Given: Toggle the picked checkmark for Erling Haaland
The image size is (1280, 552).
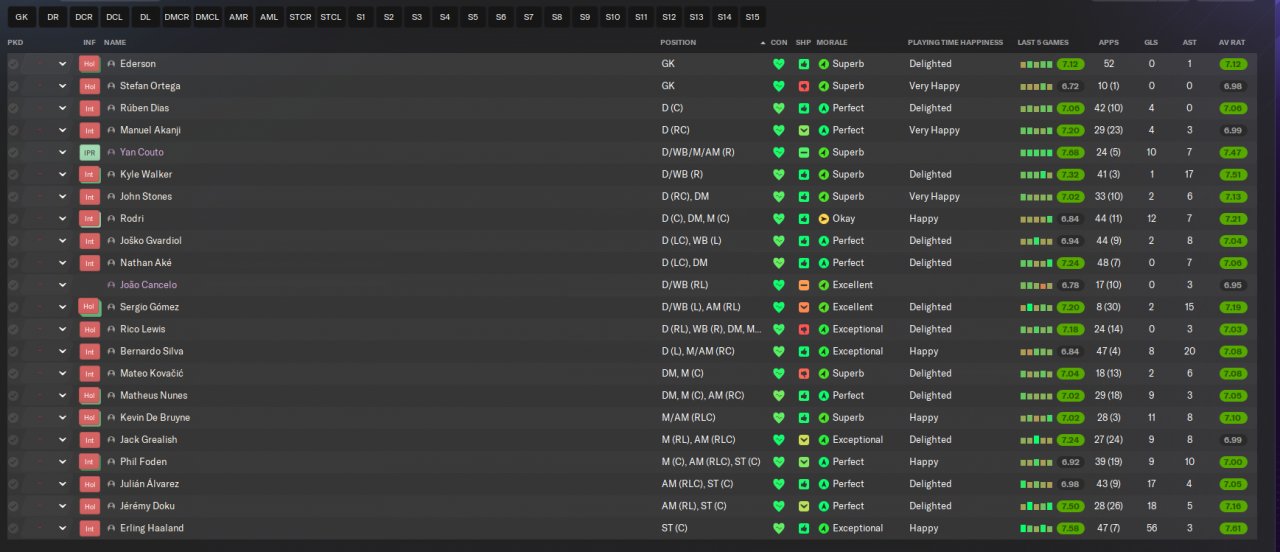Looking at the screenshot, I should pyautogui.click(x=13, y=528).
